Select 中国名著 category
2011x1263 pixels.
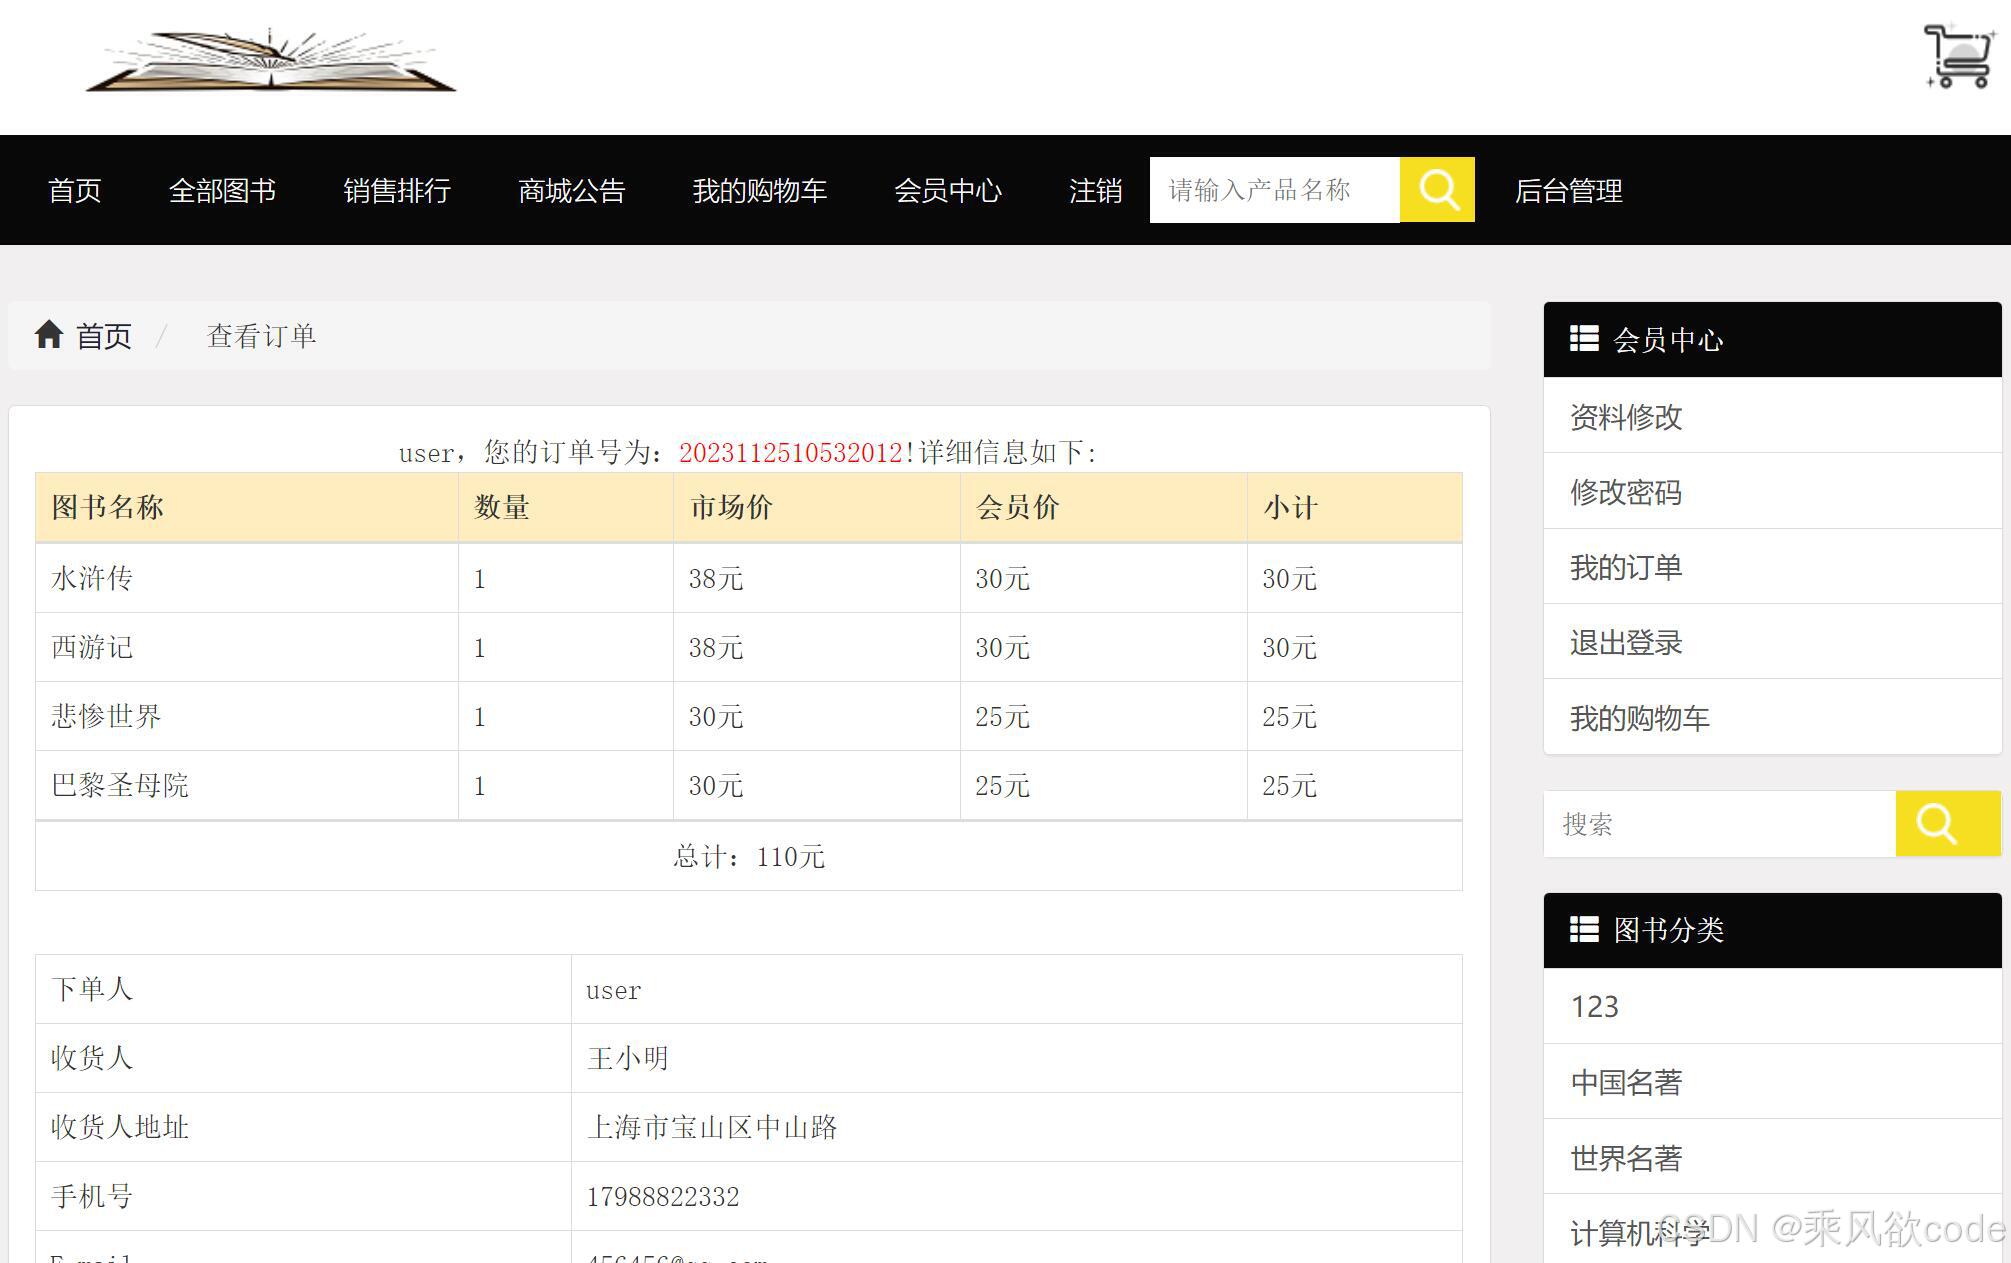pyautogui.click(x=1626, y=1082)
